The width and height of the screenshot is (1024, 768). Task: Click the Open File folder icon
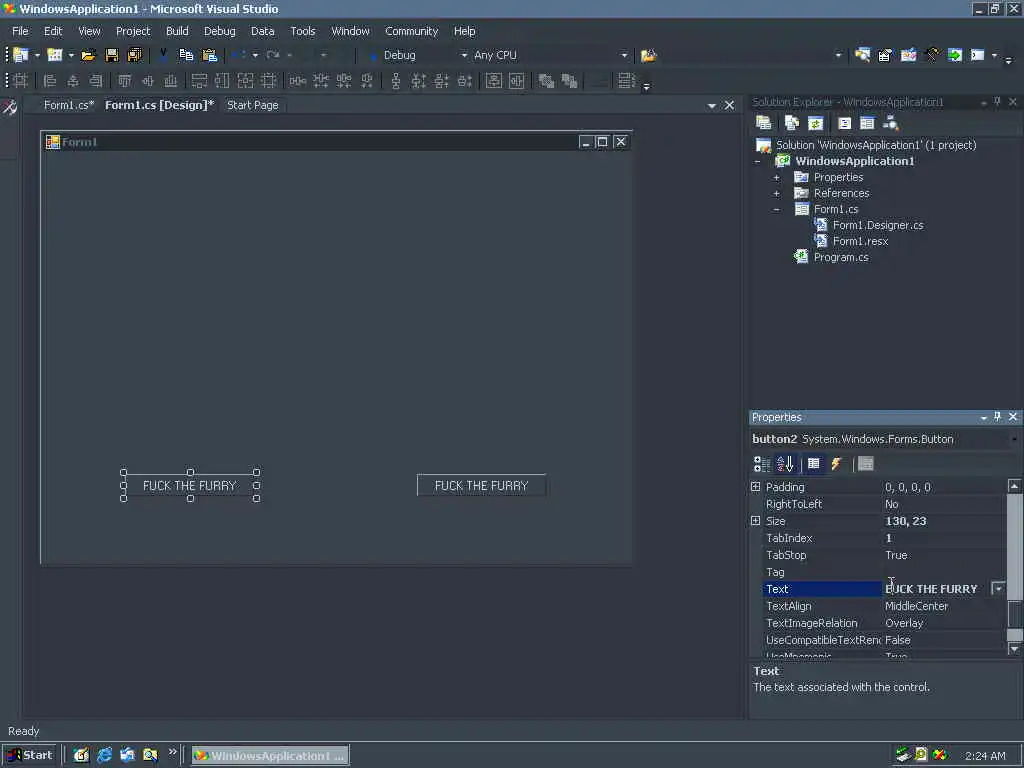[88, 56]
